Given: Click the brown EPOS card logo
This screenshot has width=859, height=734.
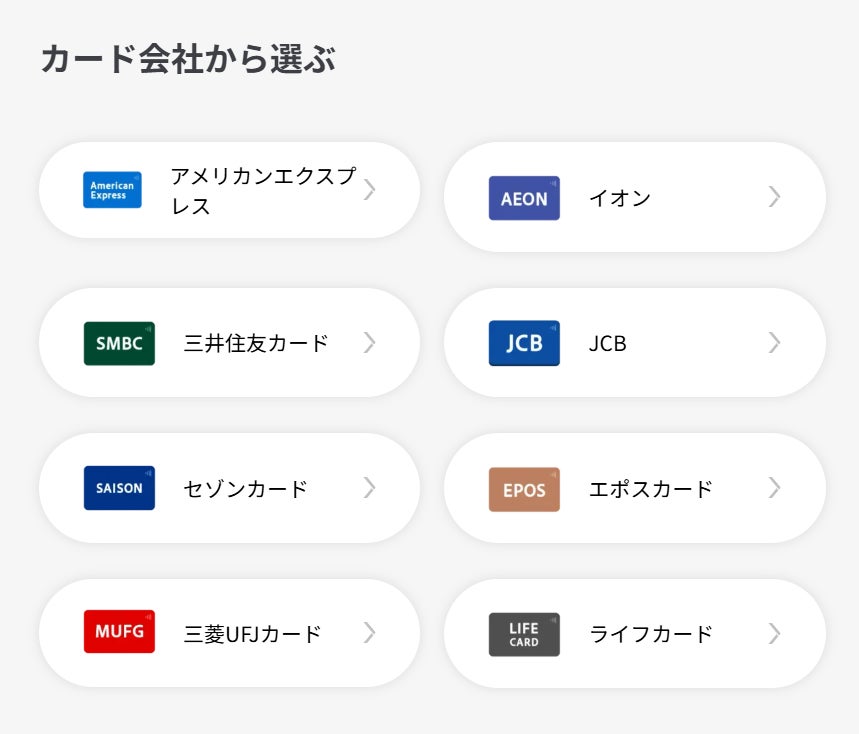Looking at the screenshot, I should click(x=524, y=489).
